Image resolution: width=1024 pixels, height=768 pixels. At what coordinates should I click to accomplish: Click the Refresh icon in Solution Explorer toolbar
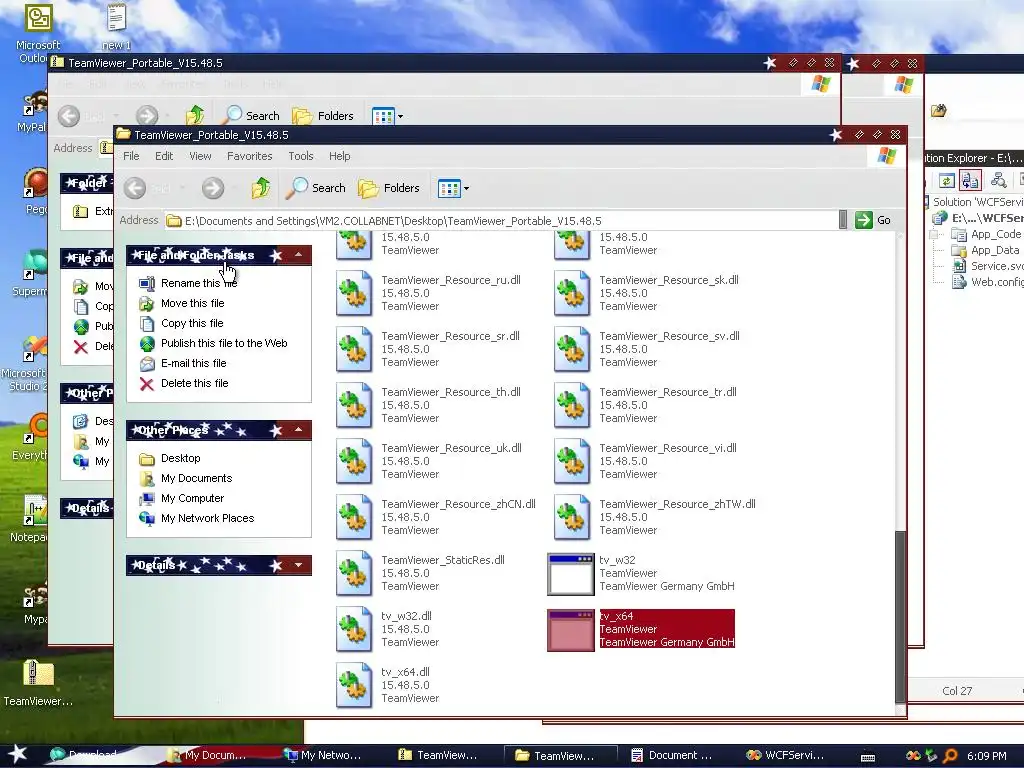point(946,180)
